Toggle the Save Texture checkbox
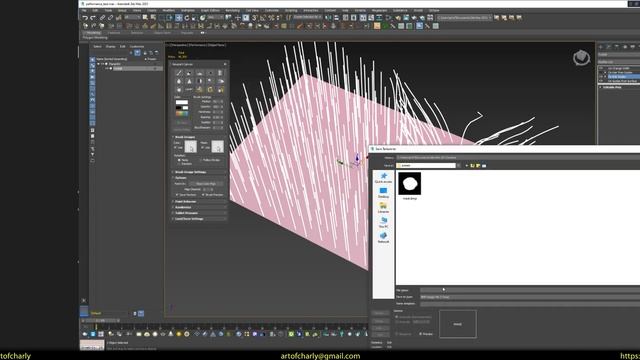640x360 pixels. (177, 195)
